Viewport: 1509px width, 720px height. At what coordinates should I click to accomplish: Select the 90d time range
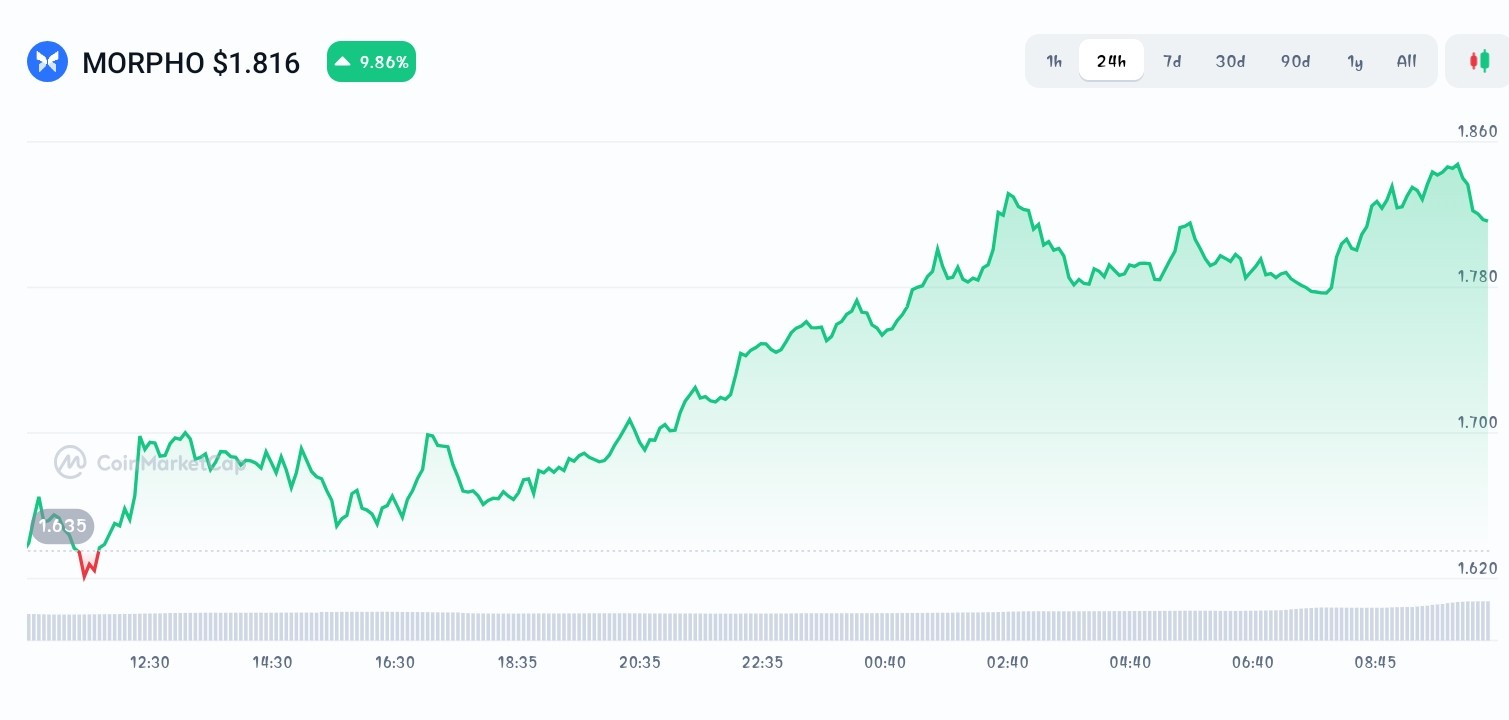tap(1295, 61)
